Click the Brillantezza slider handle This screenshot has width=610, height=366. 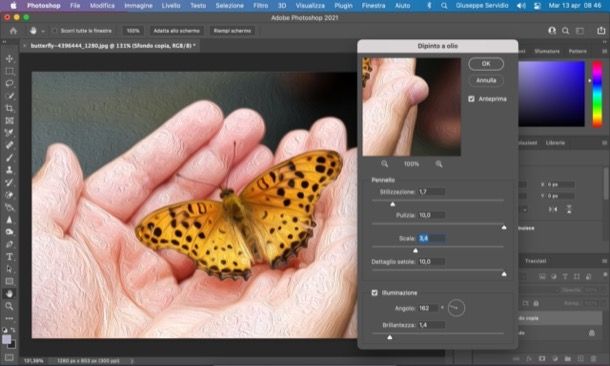(x=390, y=337)
